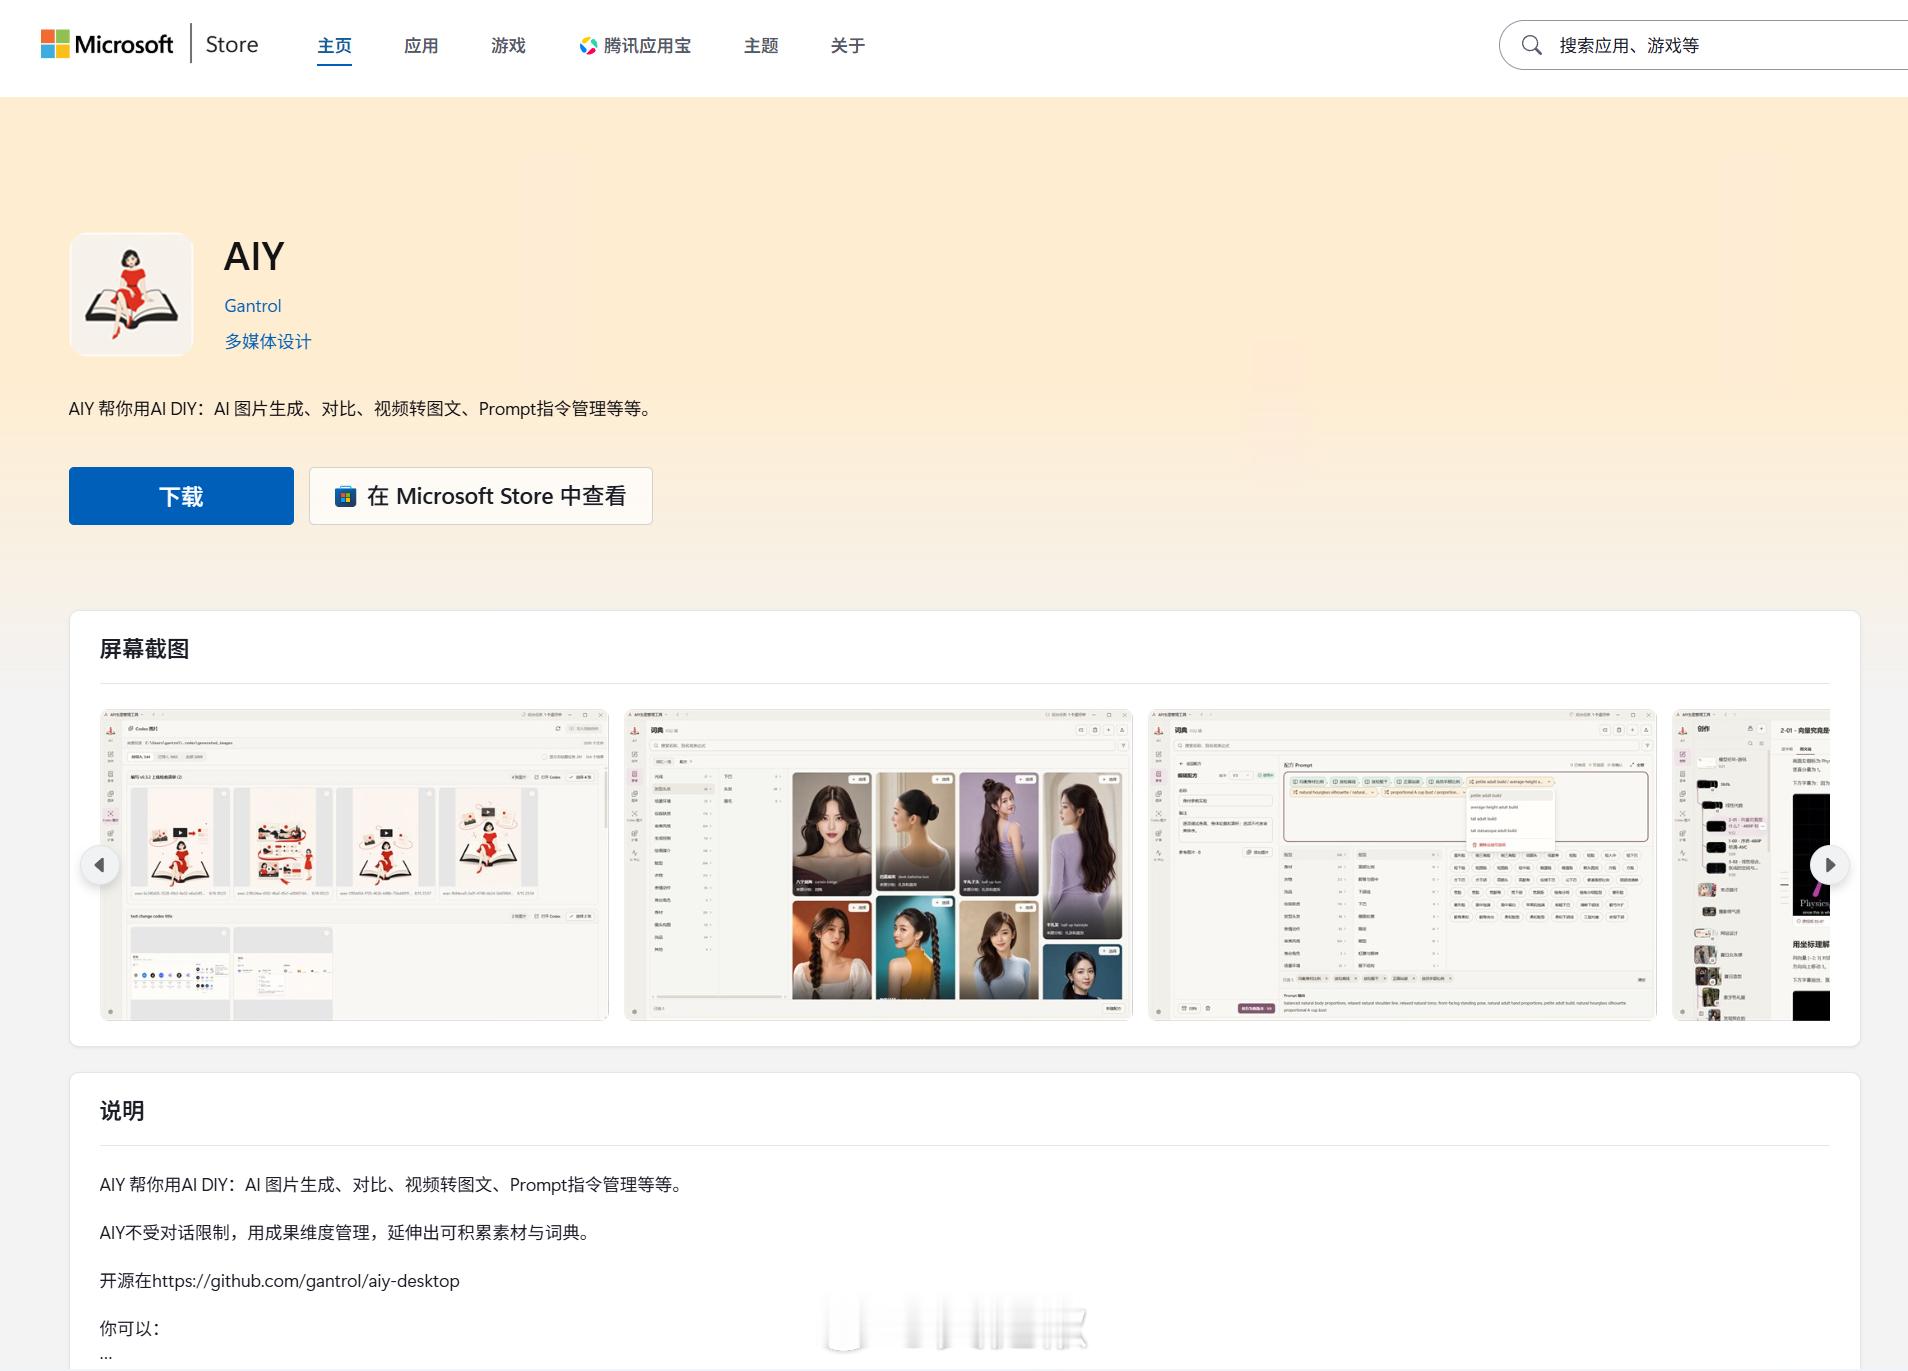
Task: Click the Microsoft logo in the header
Action: 107,44
